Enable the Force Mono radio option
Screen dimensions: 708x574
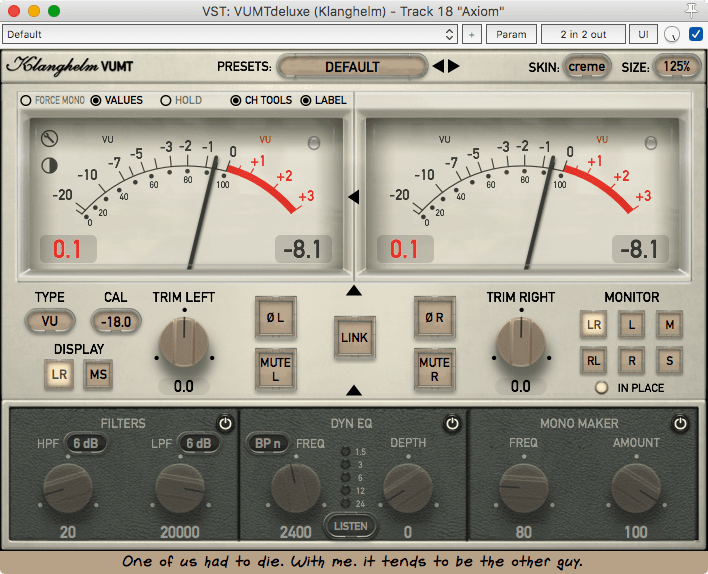26,101
